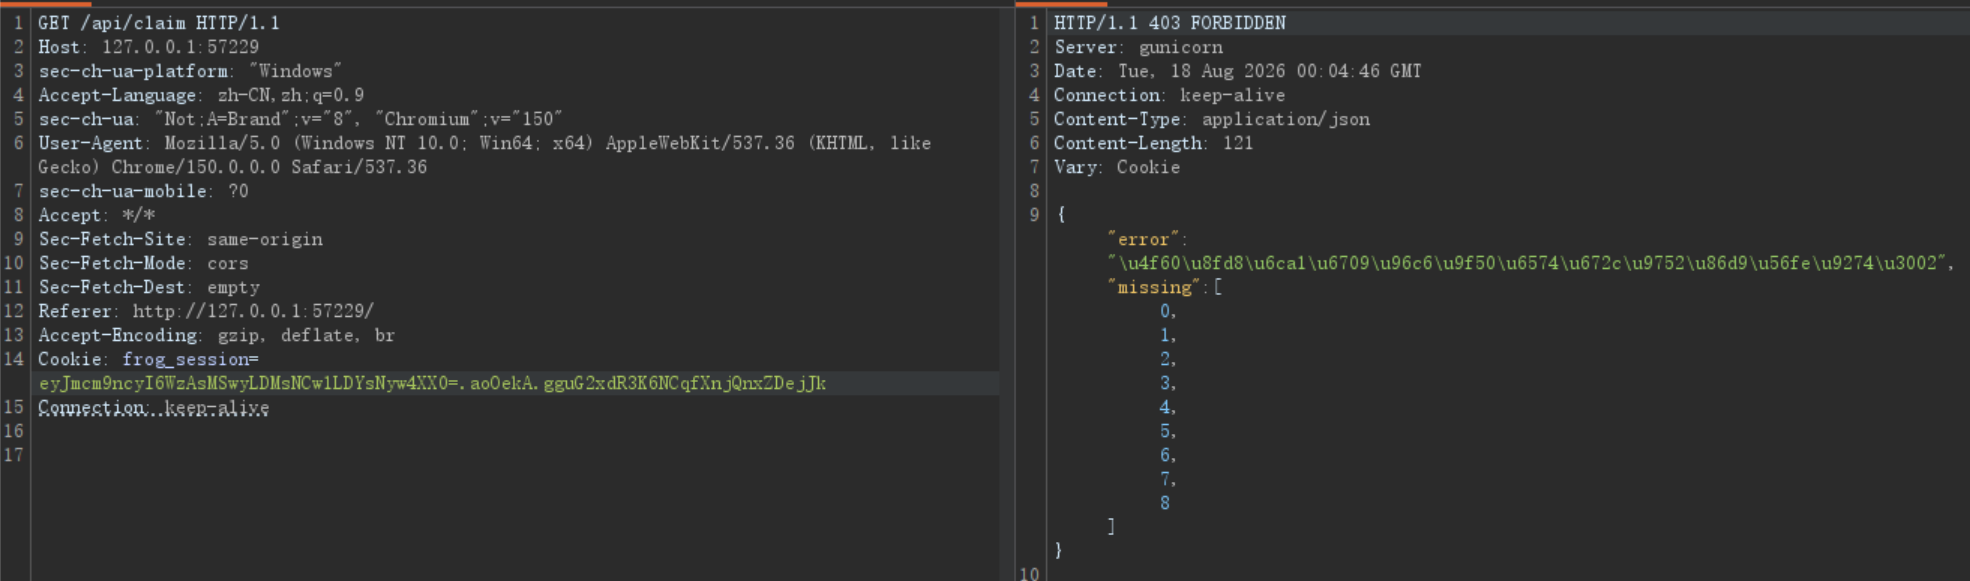Click the response 'Connection: keep-alive' header

click(x=1169, y=95)
